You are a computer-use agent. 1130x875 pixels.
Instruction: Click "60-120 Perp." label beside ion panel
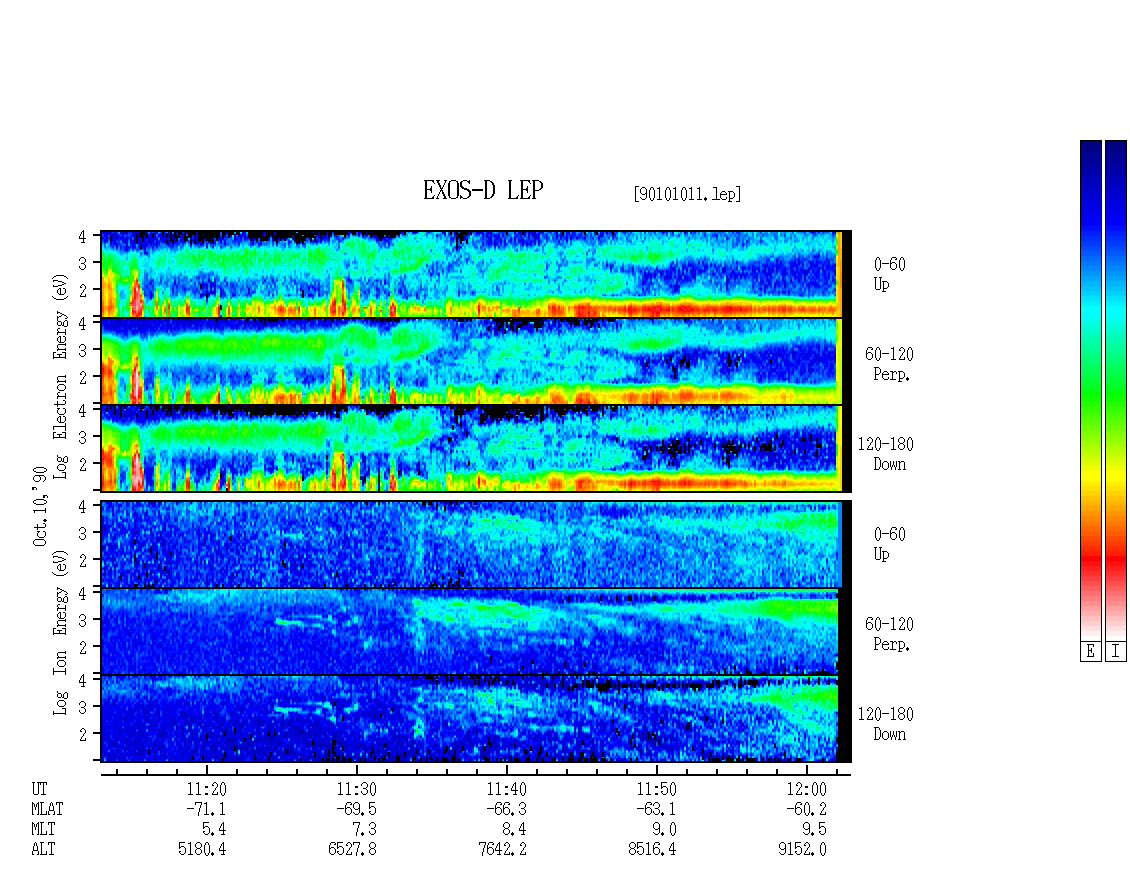click(x=889, y=634)
